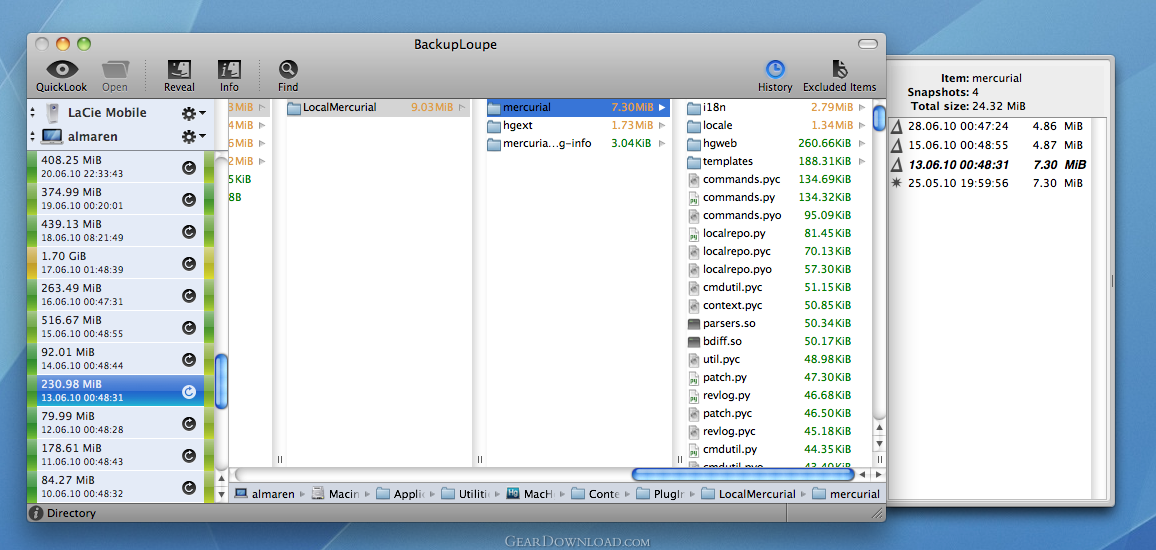This screenshot has width=1156, height=550.
Task: Click the snapshot list scroll down arrow
Action: [x=221, y=494]
